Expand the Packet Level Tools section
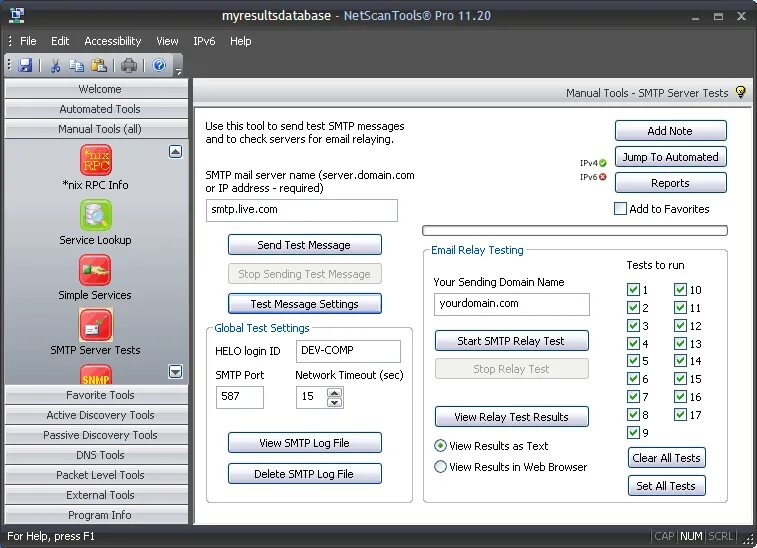The image size is (757, 548). (x=97, y=475)
